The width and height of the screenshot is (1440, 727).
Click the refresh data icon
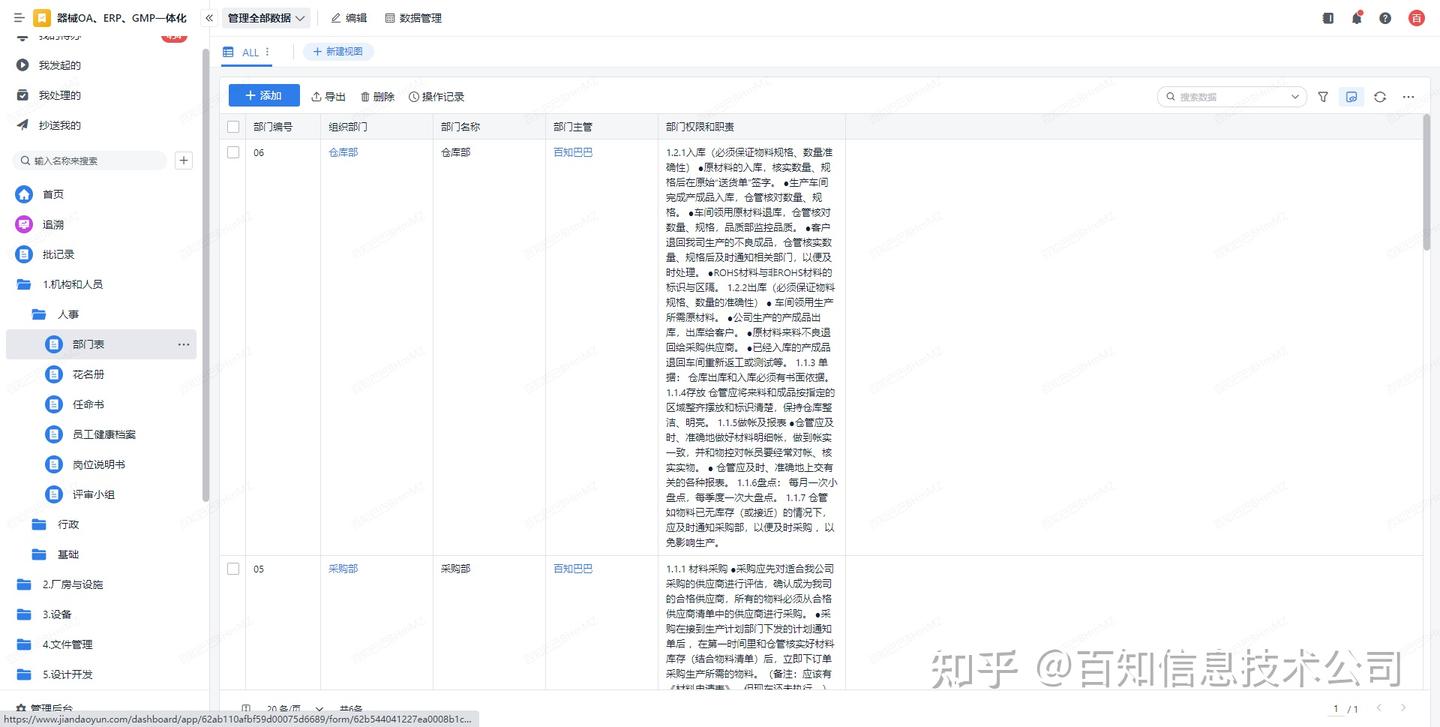click(1380, 97)
